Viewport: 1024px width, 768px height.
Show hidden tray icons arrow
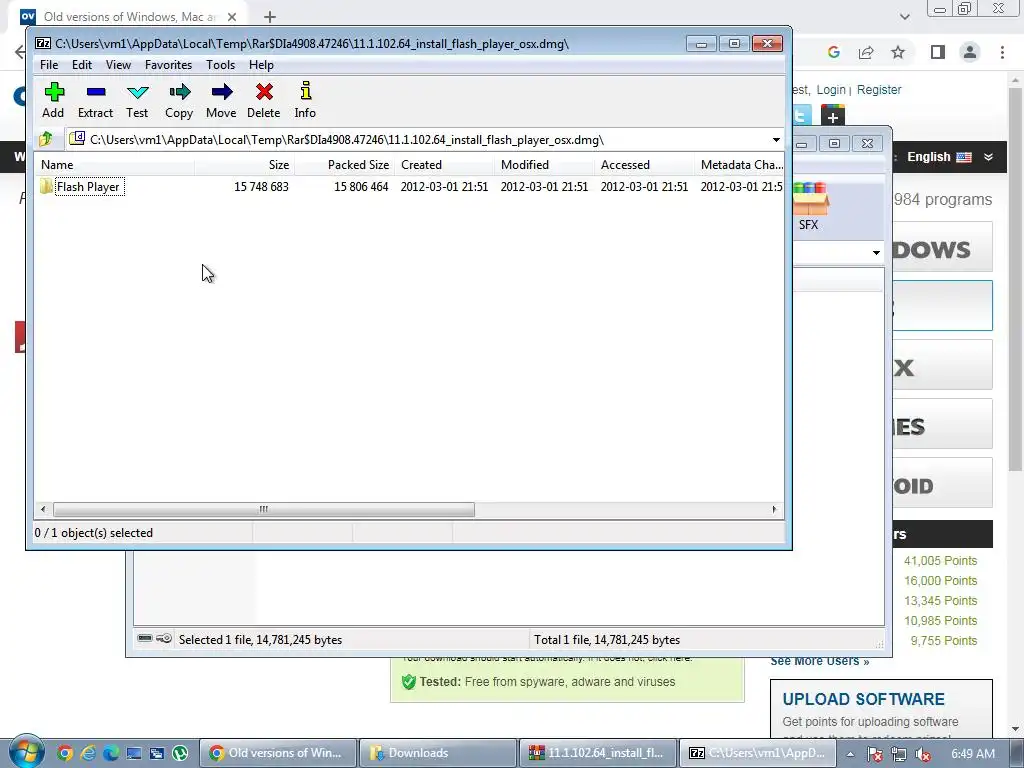pos(850,754)
